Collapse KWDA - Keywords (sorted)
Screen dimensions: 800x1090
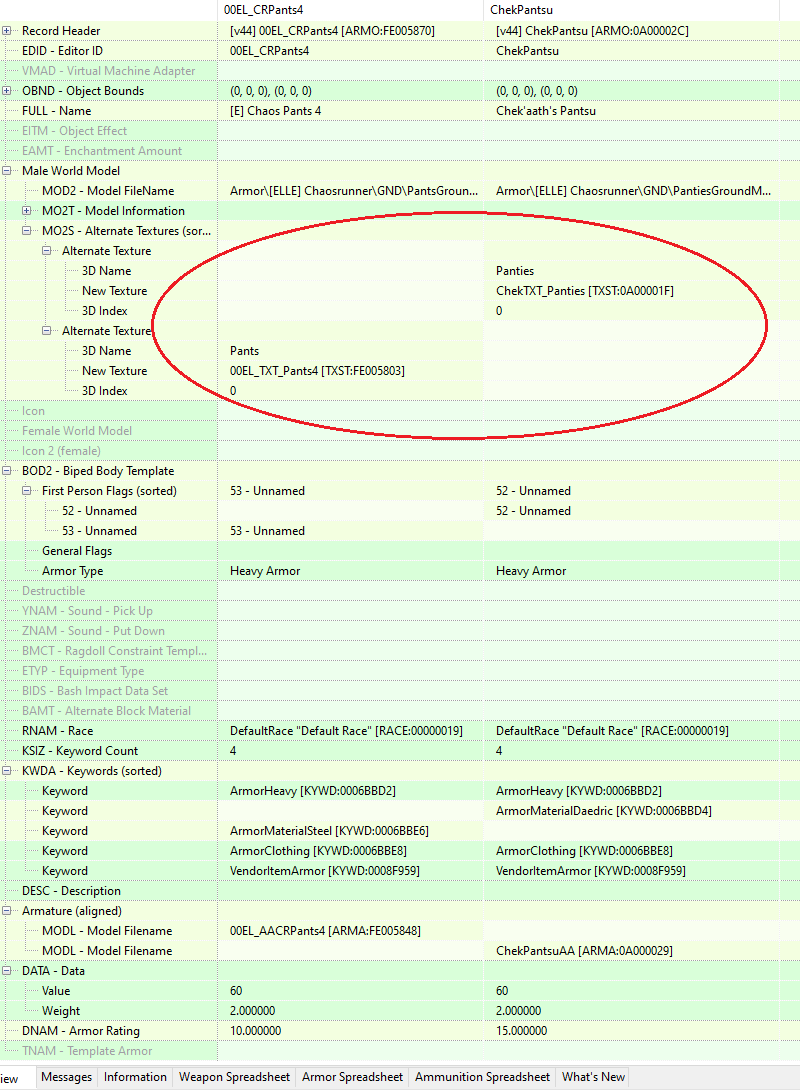click(6, 771)
